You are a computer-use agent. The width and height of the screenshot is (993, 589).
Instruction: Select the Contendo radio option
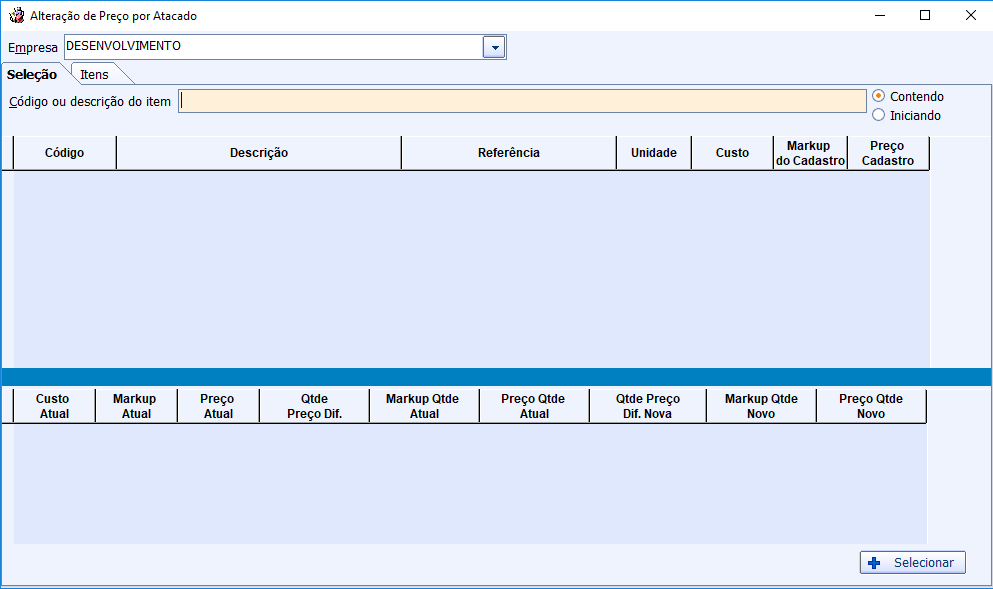coord(879,96)
